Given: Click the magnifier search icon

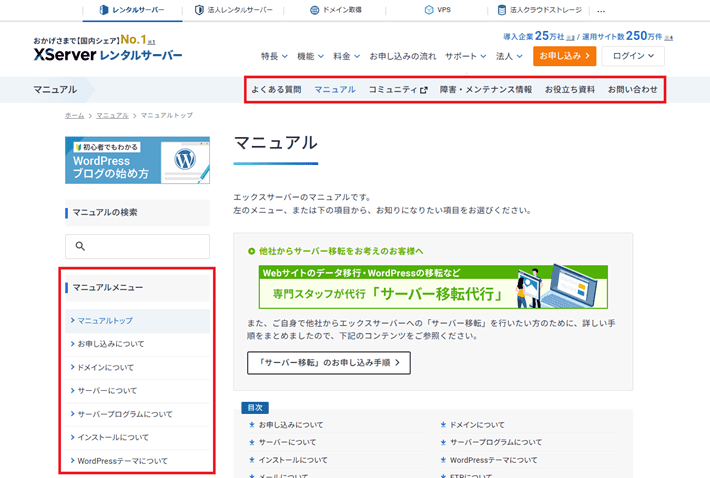Looking at the screenshot, I should pos(80,246).
